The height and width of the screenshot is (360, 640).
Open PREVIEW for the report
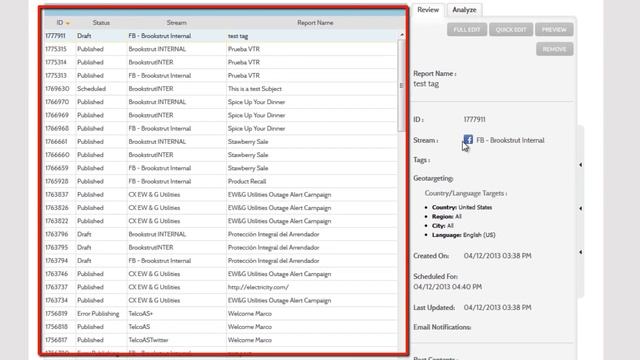click(554, 29)
